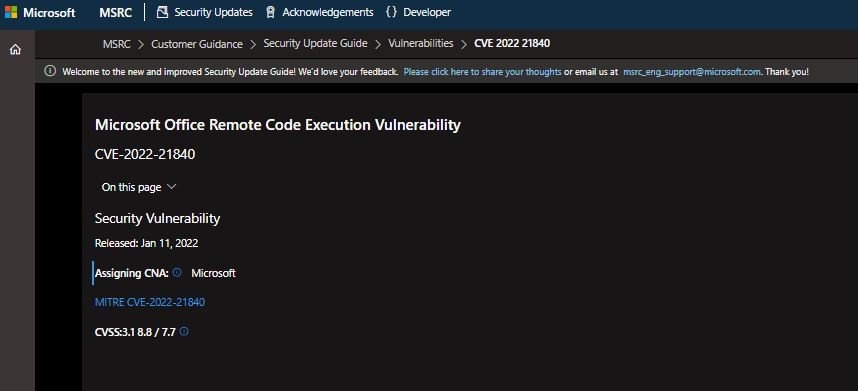
Task: Click the Microsoft four-color logo
Action: [11, 12]
